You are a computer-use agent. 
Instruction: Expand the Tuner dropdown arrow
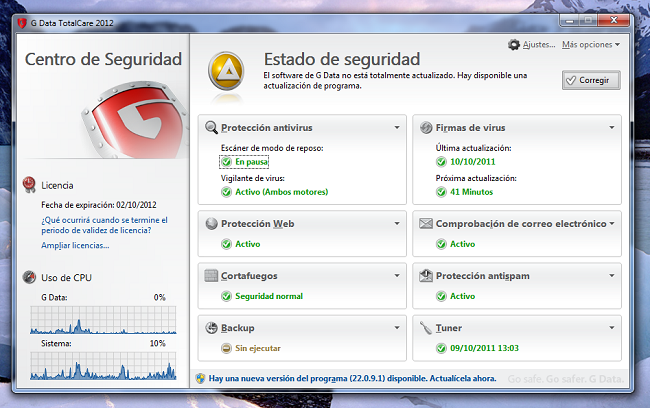(x=611, y=328)
